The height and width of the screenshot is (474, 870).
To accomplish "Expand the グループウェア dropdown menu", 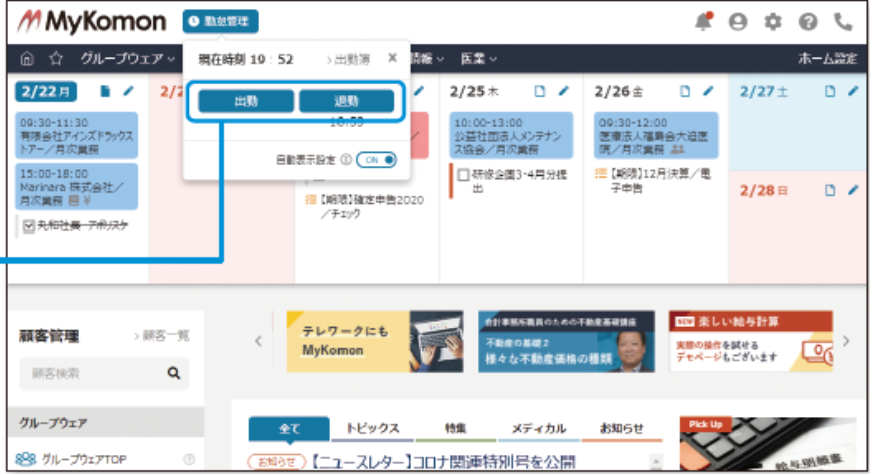I will 127,59.
